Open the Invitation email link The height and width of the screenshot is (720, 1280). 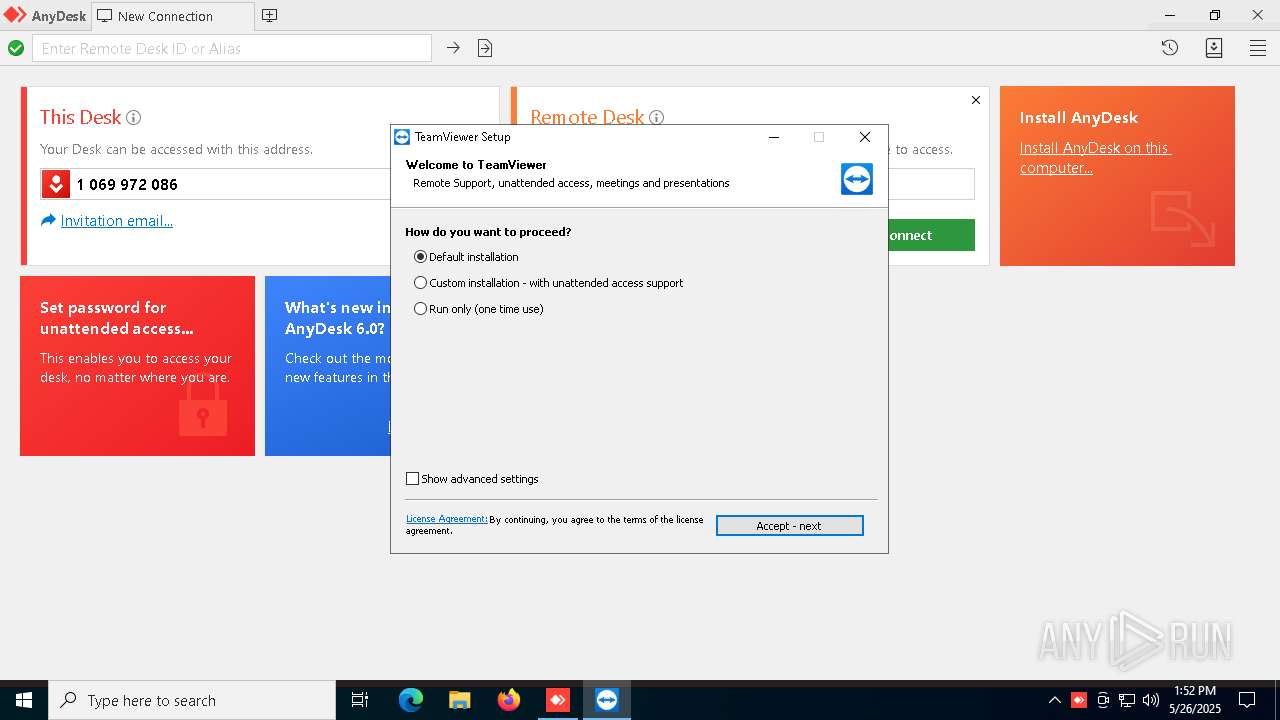[117, 221]
